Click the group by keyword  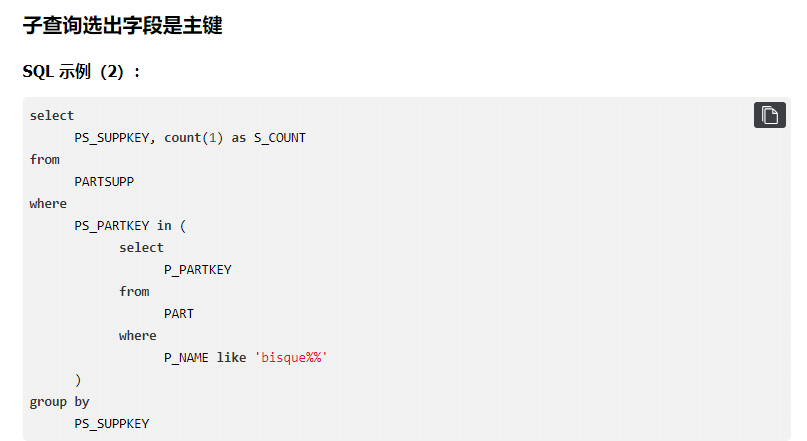[59, 402]
